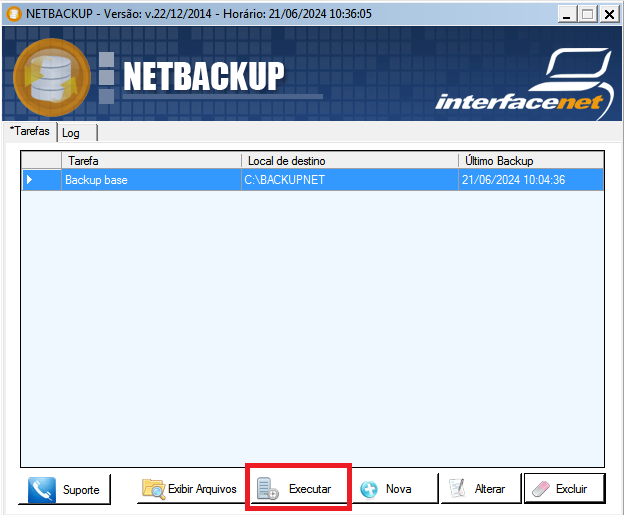The image size is (624, 515).
Task: Click the interfacenet logo in banner
Action: tap(525, 84)
